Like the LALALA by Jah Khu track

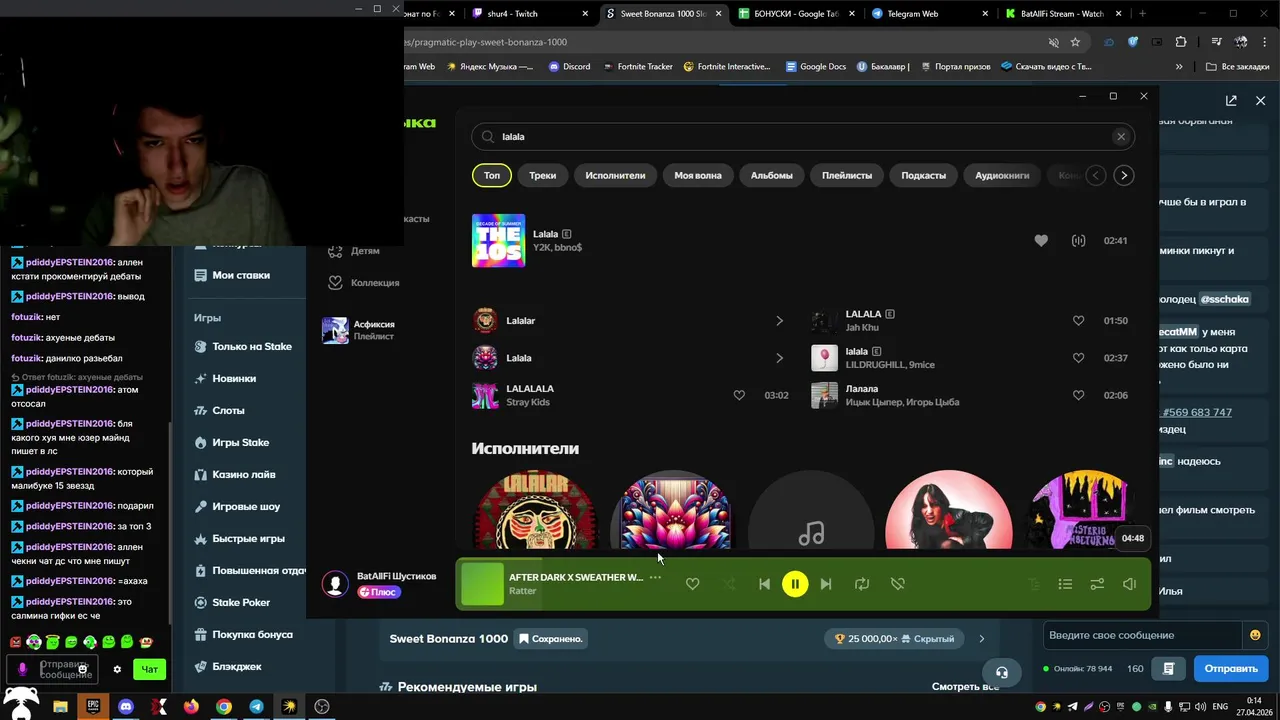pyautogui.click(x=1078, y=321)
